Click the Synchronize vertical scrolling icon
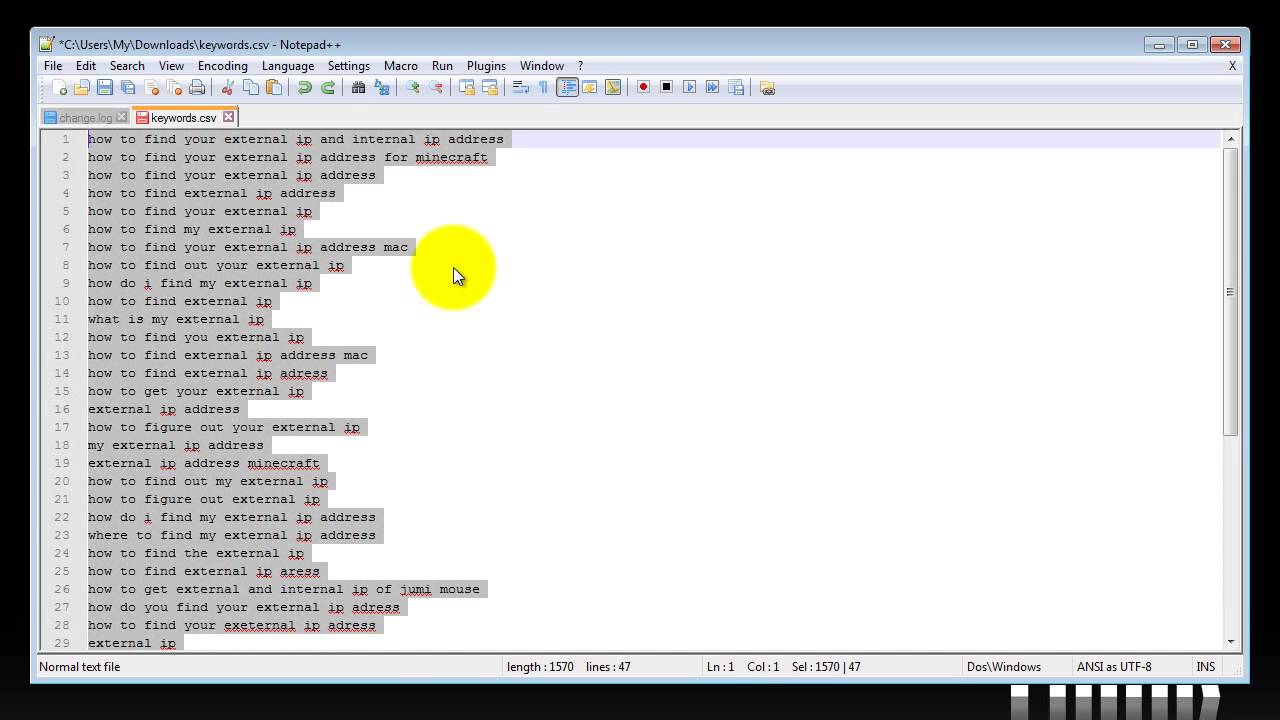 coord(466,88)
